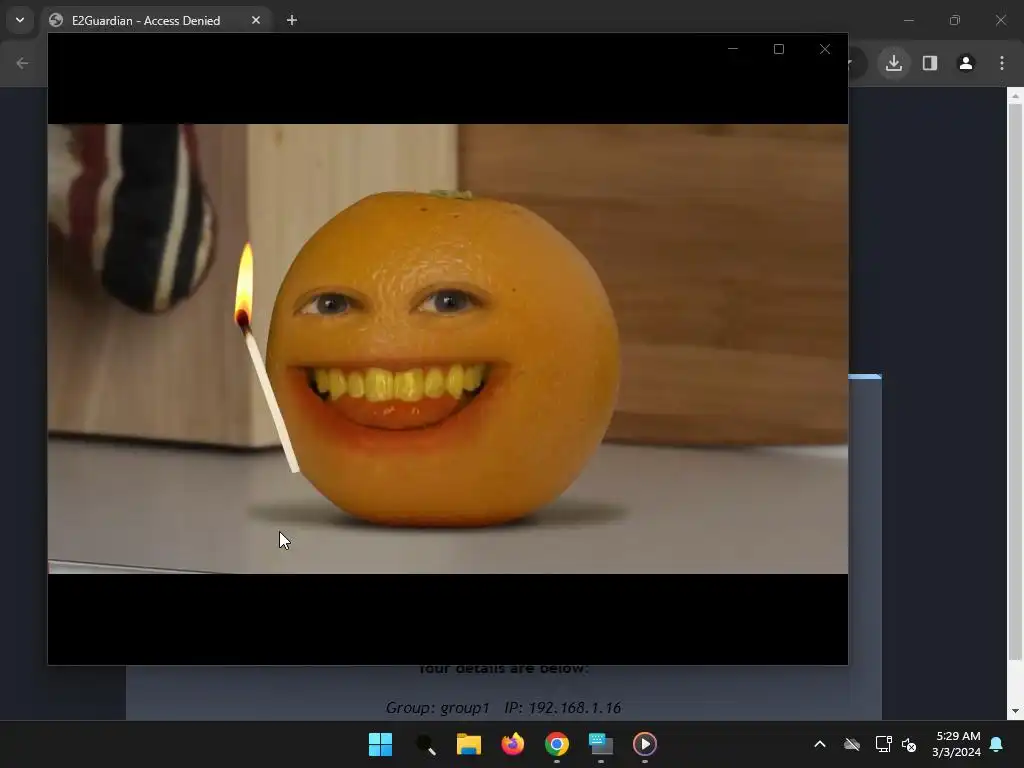
Task: Minimize the video player window
Action: [733, 49]
